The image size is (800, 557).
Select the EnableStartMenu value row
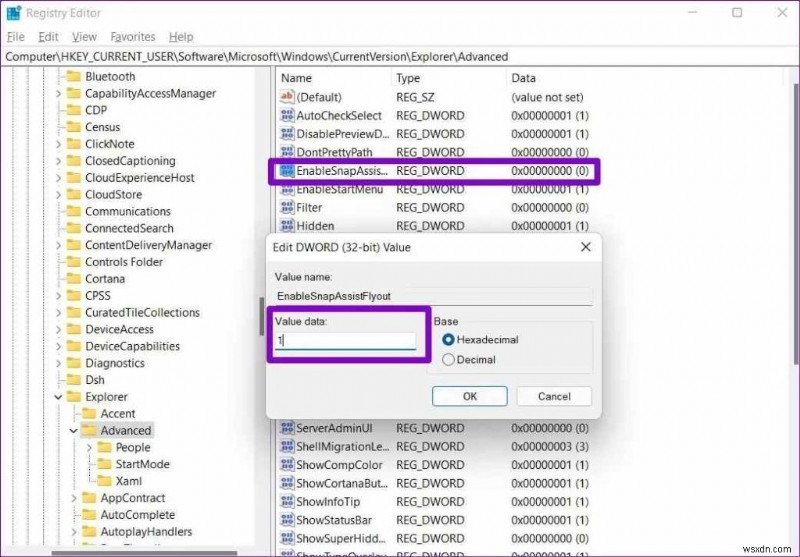[434, 189]
